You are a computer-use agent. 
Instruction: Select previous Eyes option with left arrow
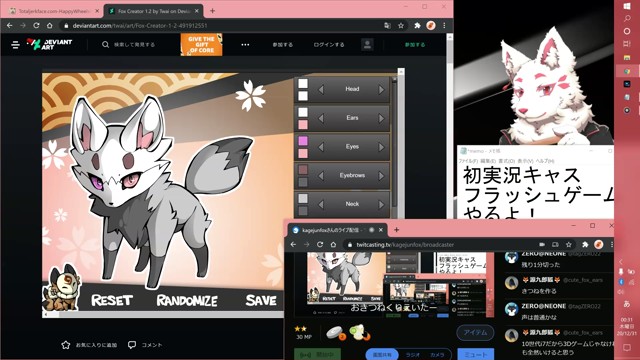(x=321, y=147)
